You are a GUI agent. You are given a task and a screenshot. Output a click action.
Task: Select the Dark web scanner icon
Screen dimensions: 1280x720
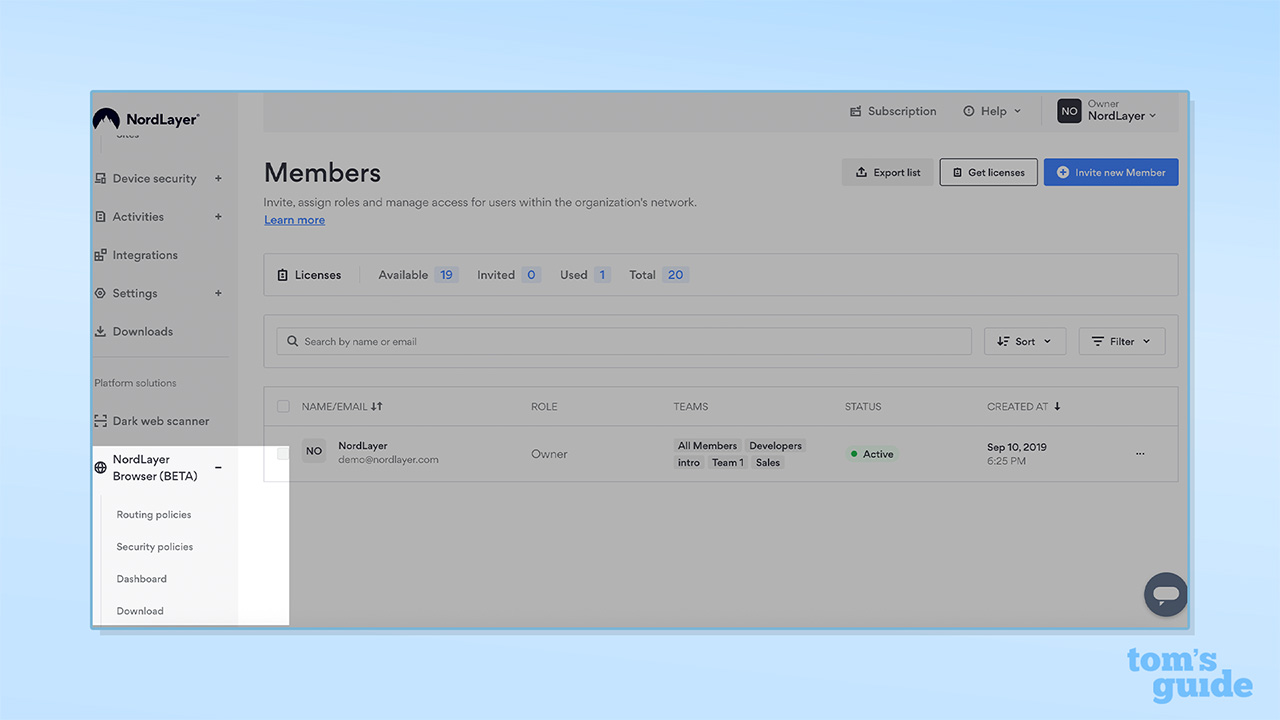[102, 420]
